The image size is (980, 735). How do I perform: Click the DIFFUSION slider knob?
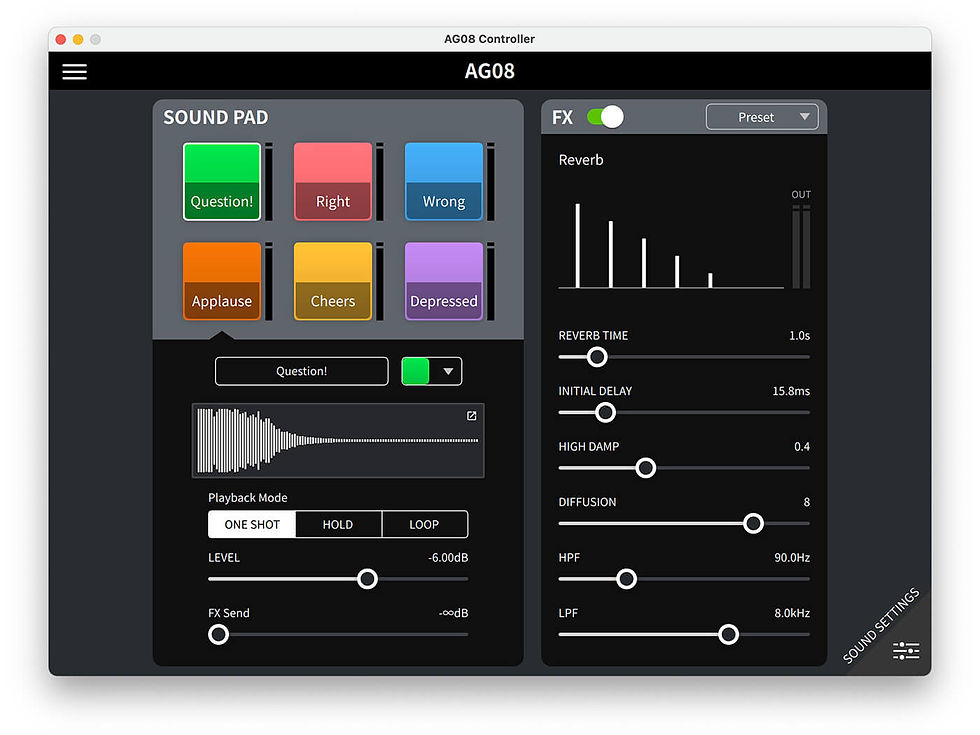click(x=753, y=523)
